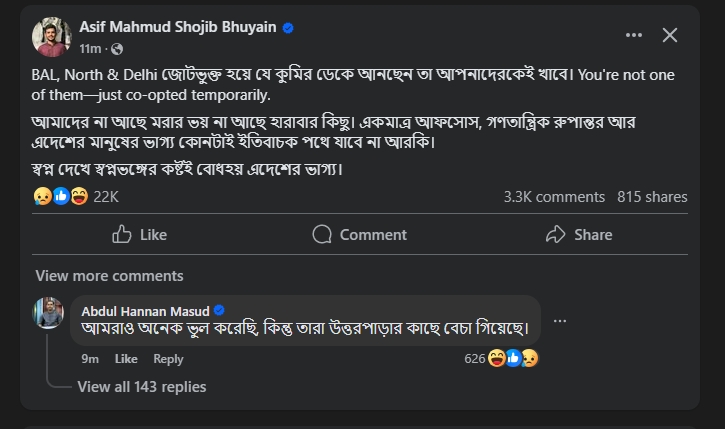Click Abdul Hannan Masud's avatar
The height and width of the screenshot is (429, 725).
(48, 313)
